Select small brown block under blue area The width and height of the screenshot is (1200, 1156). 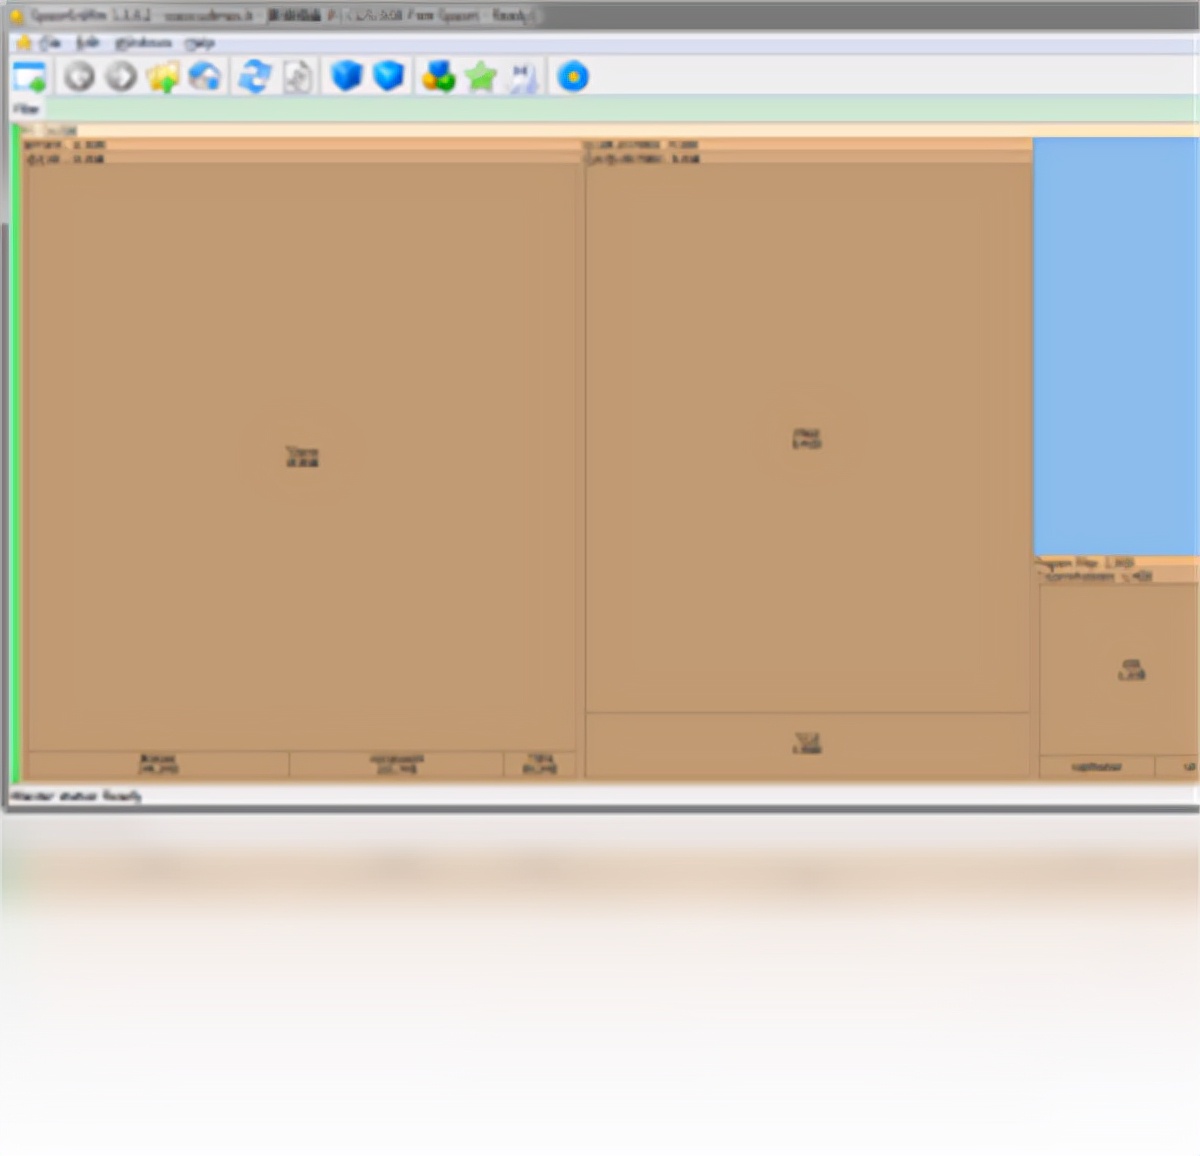[1120, 670]
